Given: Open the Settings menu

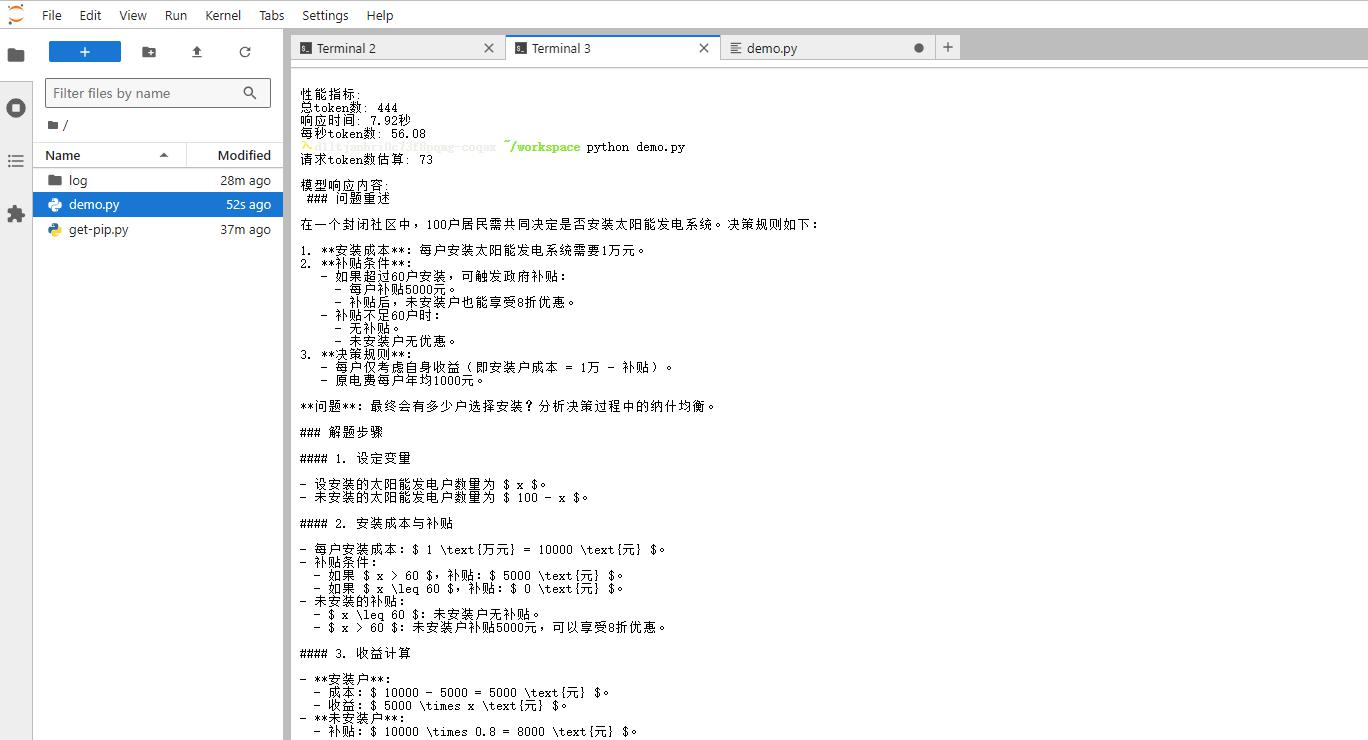Looking at the screenshot, I should click(x=325, y=15).
